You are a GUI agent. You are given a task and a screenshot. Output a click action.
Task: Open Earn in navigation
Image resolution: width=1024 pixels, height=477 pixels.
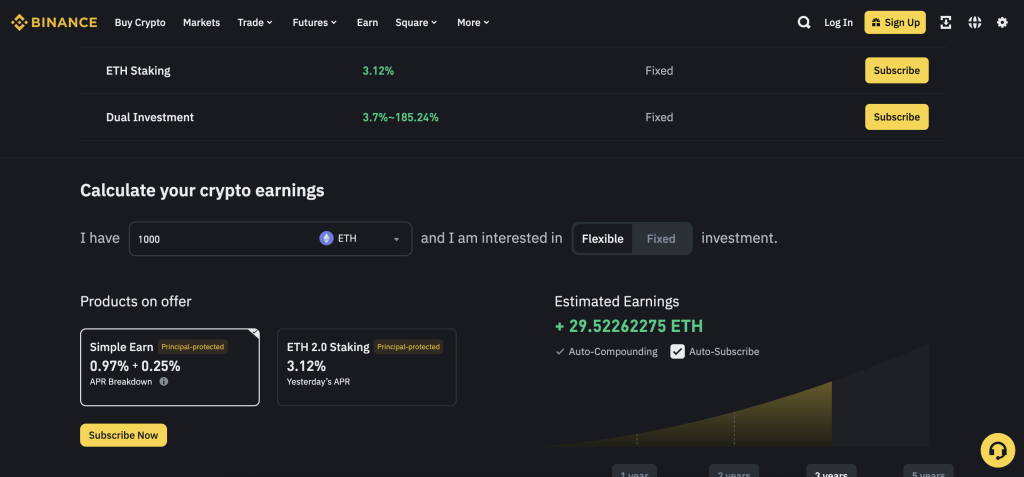tap(367, 22)
